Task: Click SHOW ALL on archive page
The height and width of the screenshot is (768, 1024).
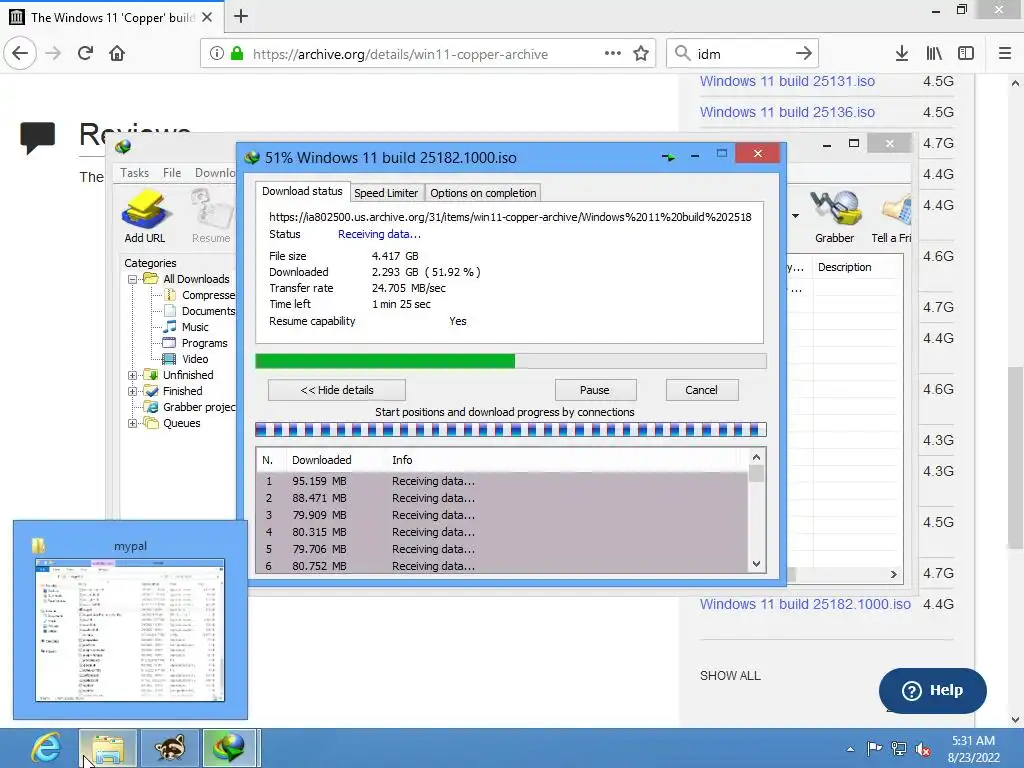Action: [x=730, y=676]
